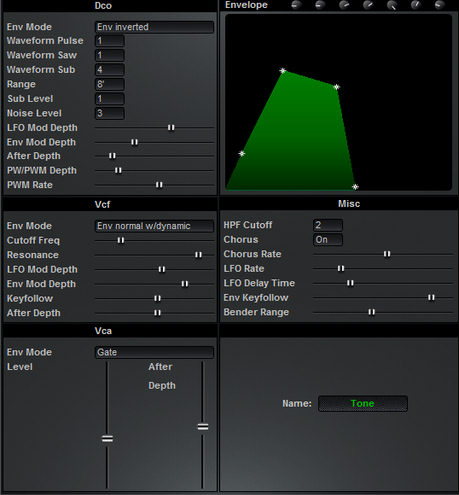Screen dimensions: 459x495
Task: Click the HPF Cutoff value box
Action: [x=328, y=225]
